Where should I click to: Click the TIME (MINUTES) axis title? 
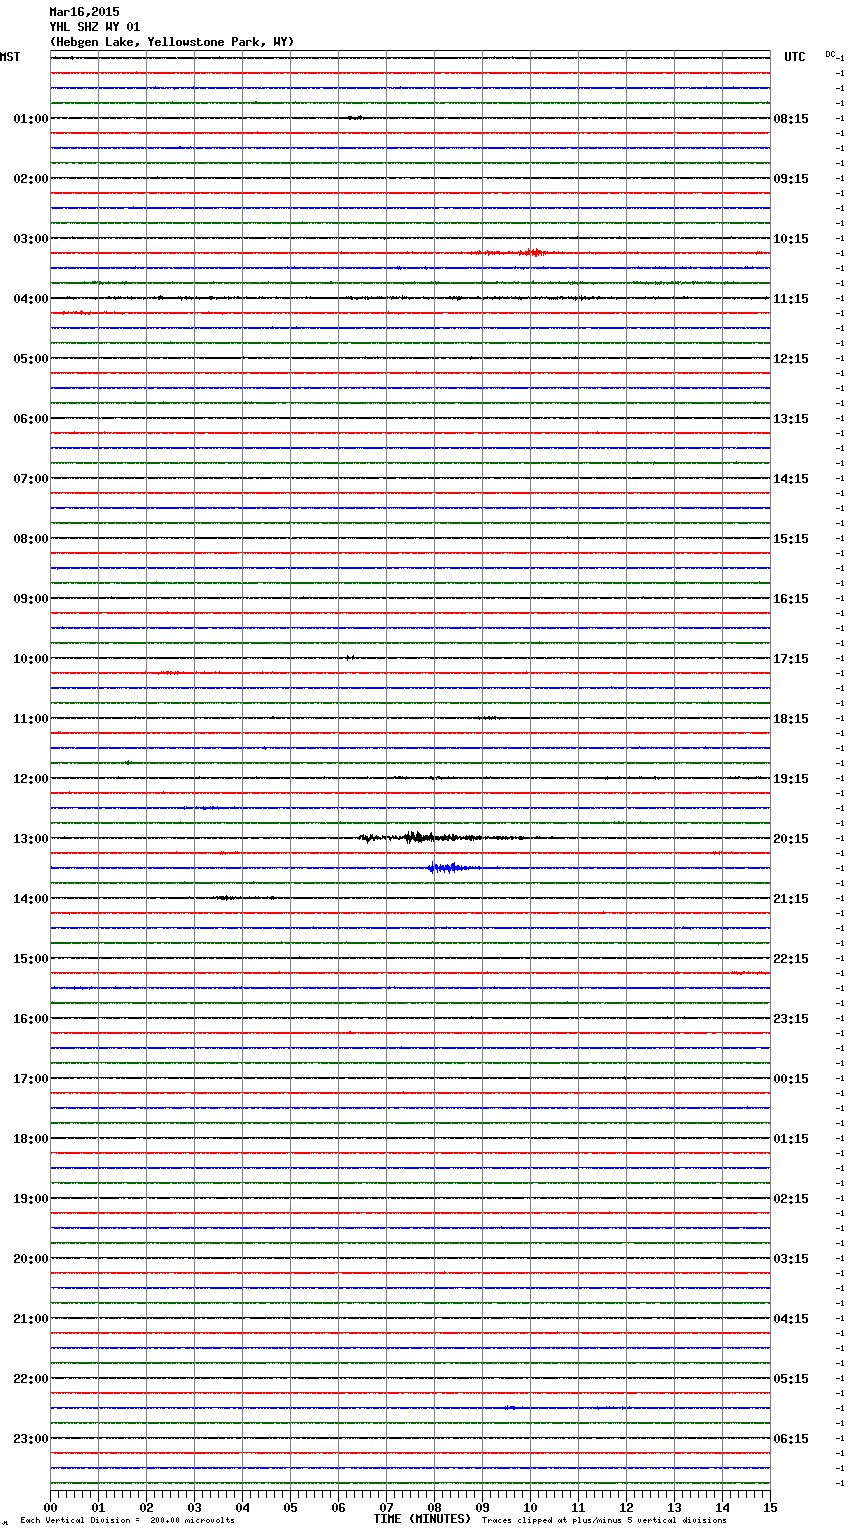point(422,1519)
